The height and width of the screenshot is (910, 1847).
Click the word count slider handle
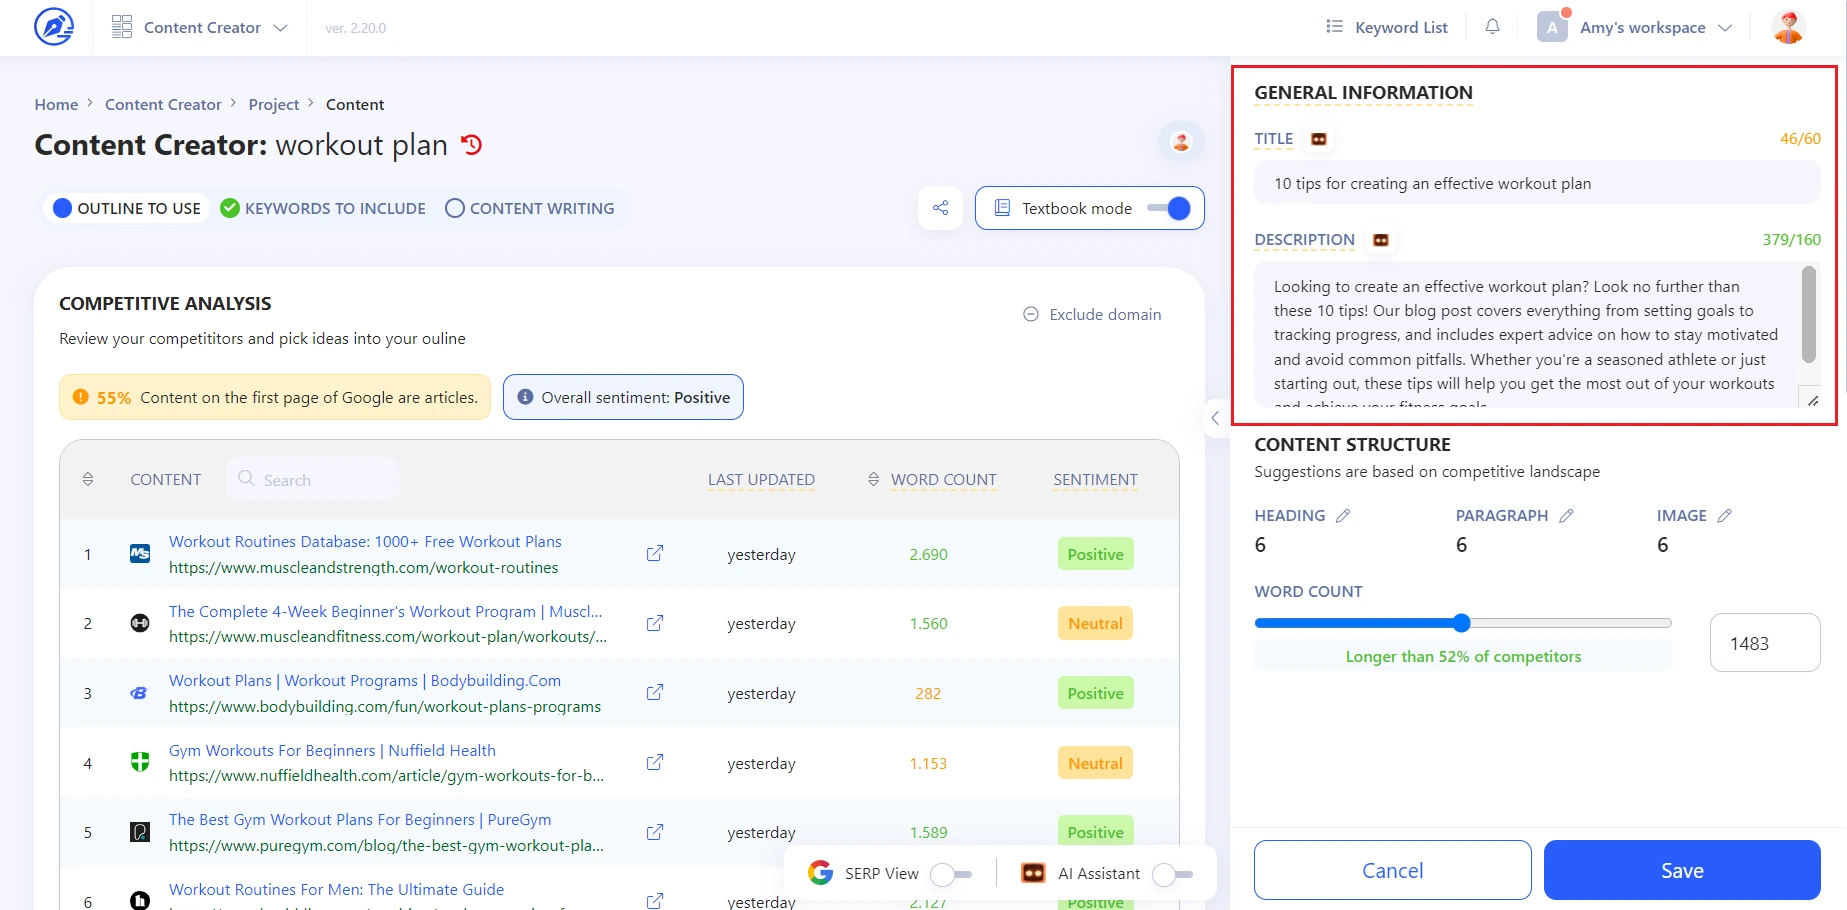tap(1461, 623)
